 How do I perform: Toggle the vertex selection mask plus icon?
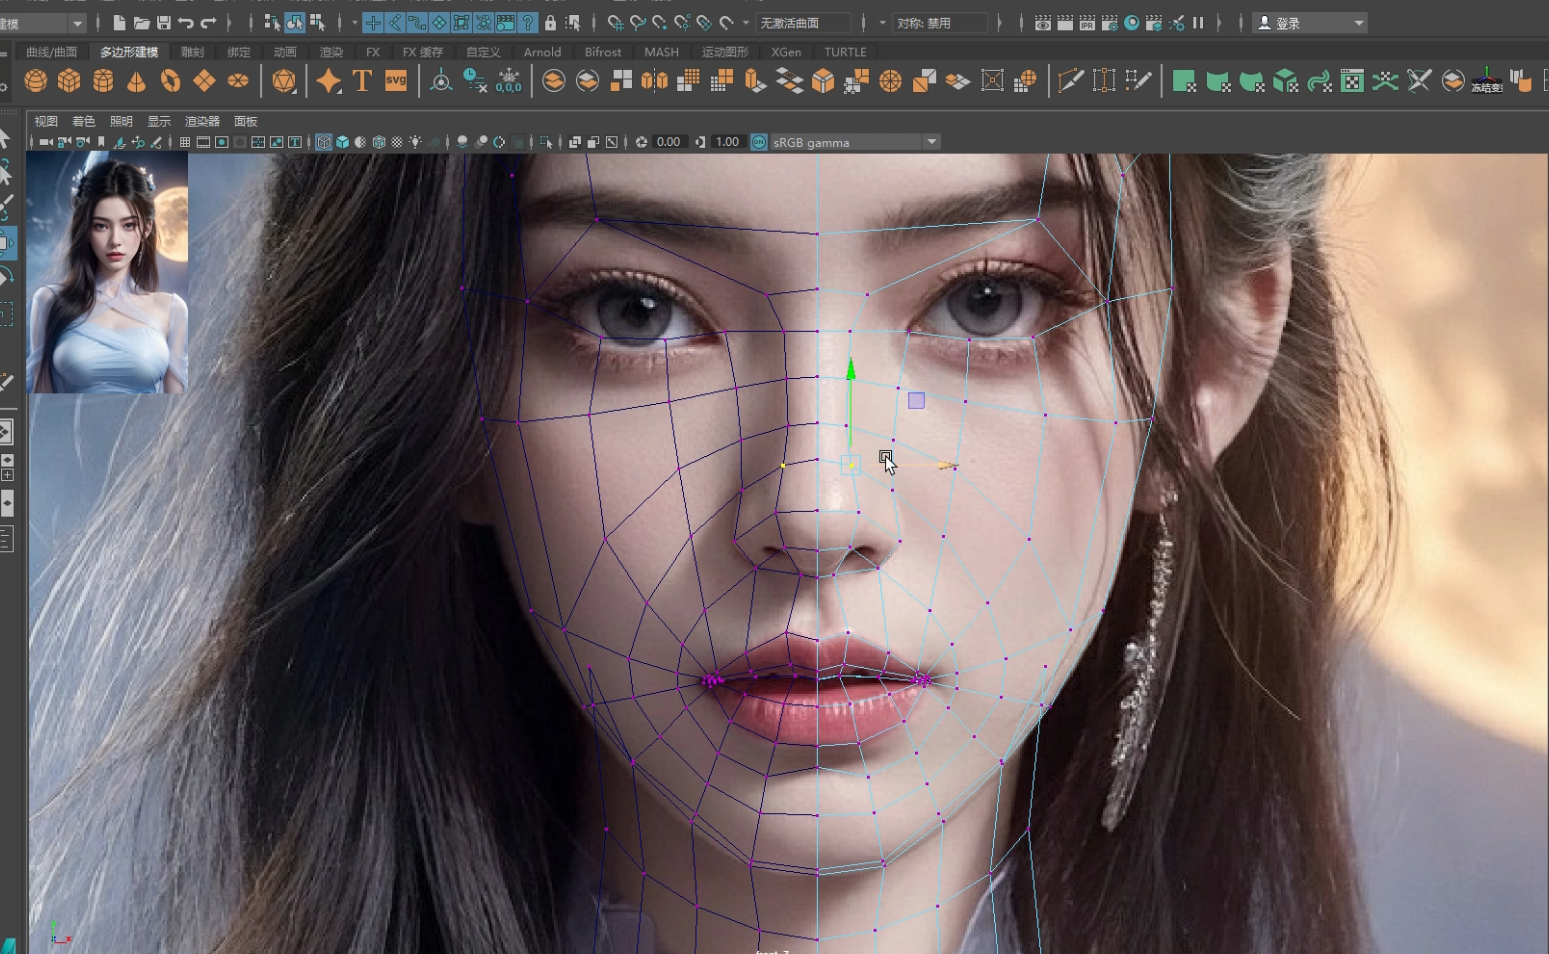(373, 22)
